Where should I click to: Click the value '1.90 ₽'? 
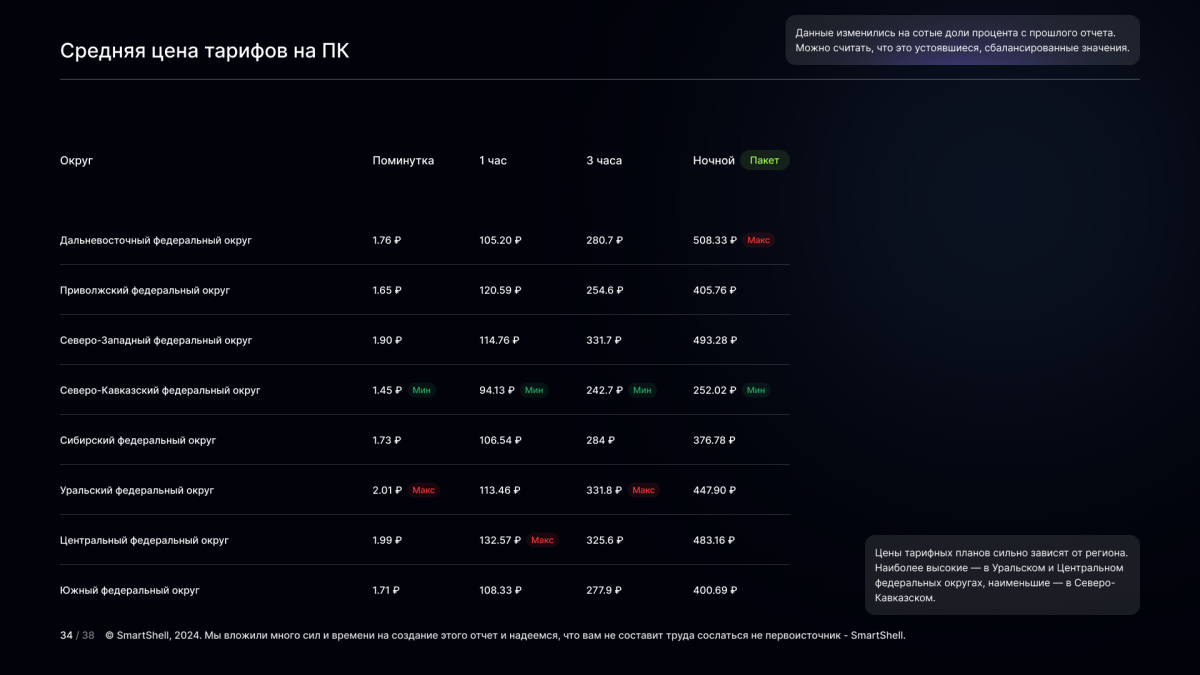point(387,341)
